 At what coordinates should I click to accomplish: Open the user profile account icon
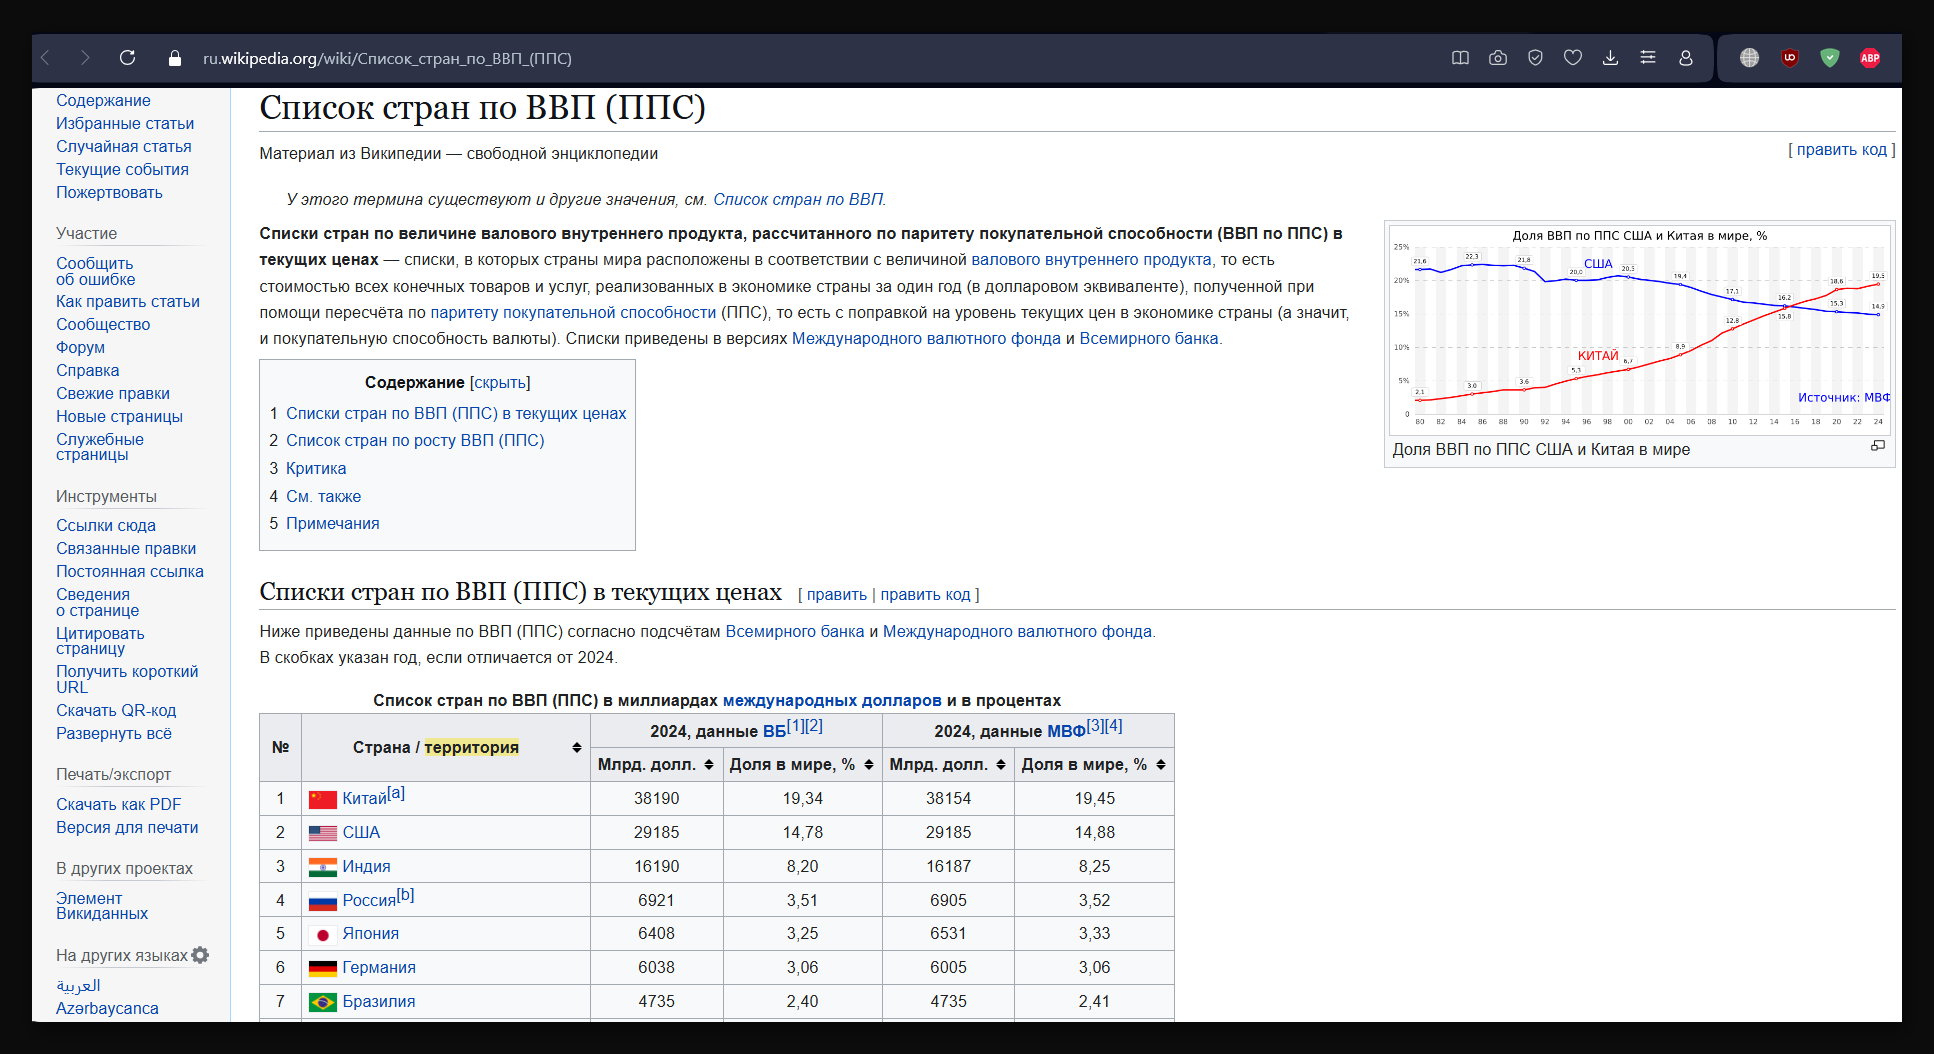click(1685, 58)
